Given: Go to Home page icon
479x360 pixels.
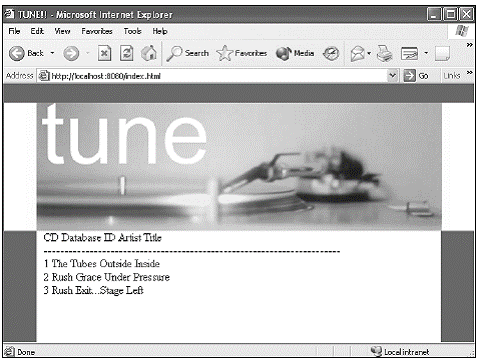Looking at the screenshot, I should (149, 53).
